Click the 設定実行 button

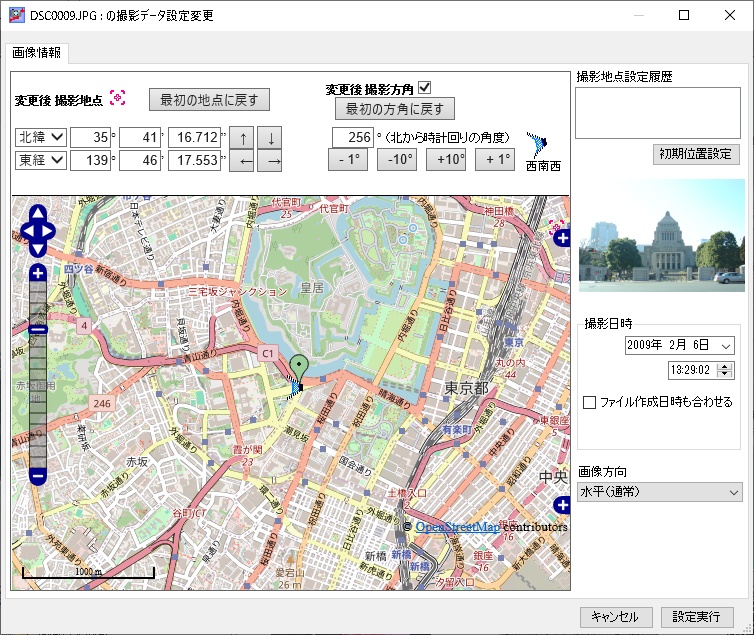[696, 617]
